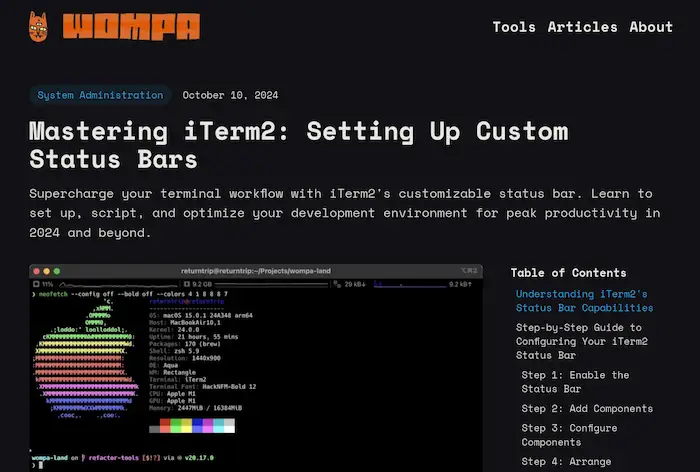Click the yellow dot in terminal screenshot
The height and width of the screenshot is (472, 700).
point(47,271)
